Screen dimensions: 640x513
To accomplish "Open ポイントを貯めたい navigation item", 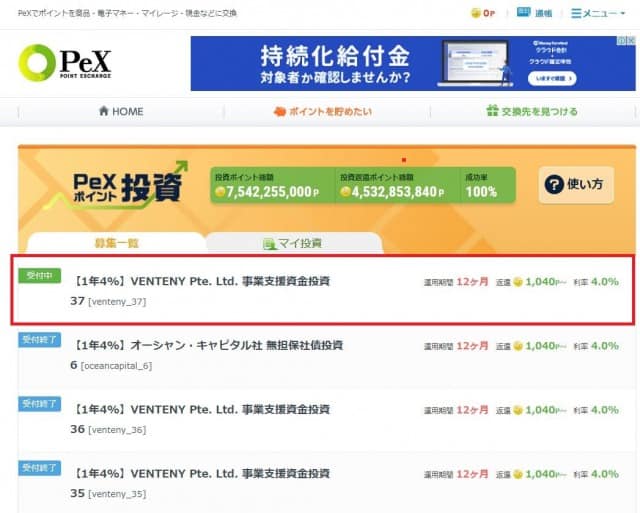I will (322, 111).
